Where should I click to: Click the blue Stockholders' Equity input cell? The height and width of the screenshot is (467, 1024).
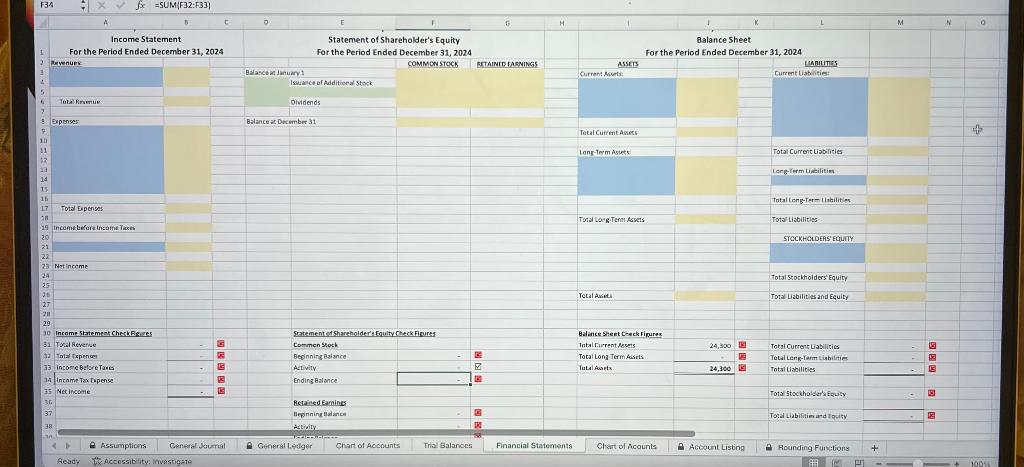pyautogui.click(x=818, y=253)
